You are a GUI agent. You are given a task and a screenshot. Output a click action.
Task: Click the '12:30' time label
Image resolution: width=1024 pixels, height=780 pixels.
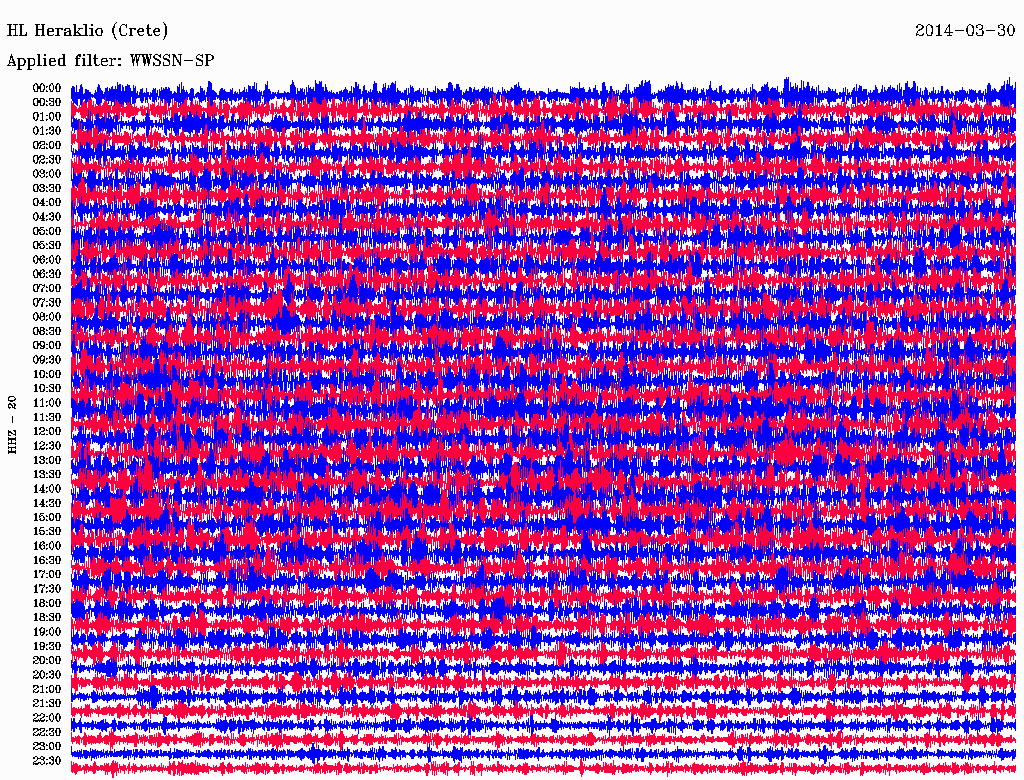click(47, 446)
